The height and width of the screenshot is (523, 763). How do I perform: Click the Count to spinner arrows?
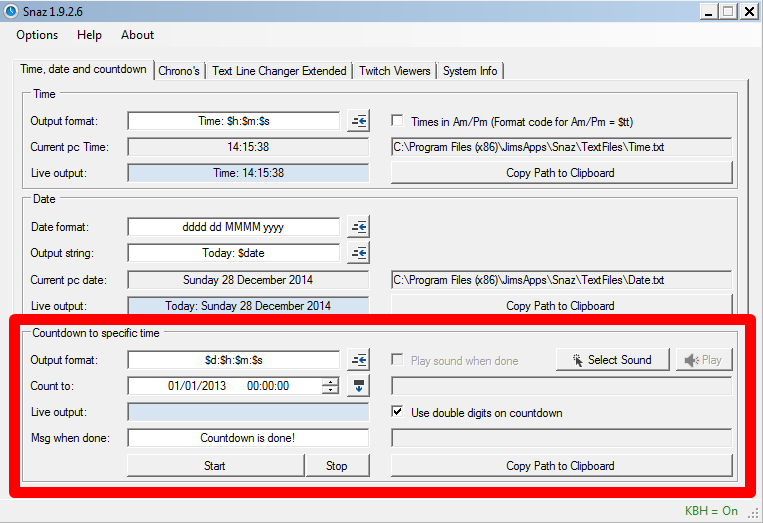[x=330, y=386]
